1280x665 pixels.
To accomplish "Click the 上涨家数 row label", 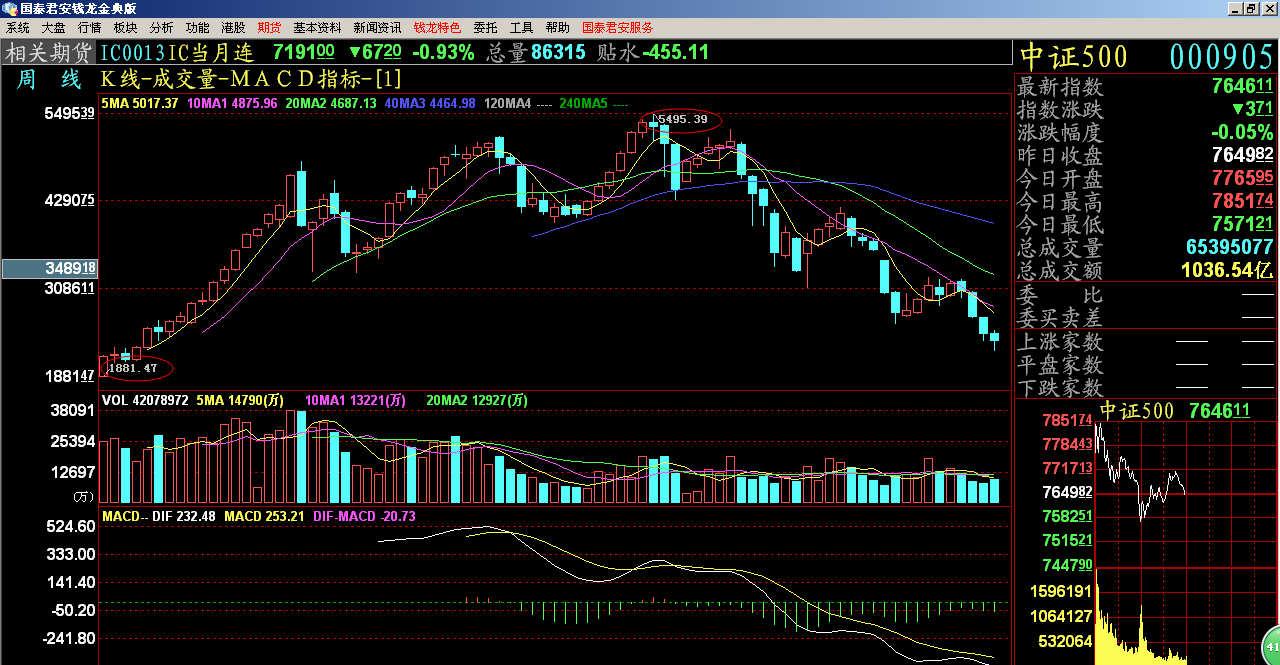I will [x=1060, y=343].
